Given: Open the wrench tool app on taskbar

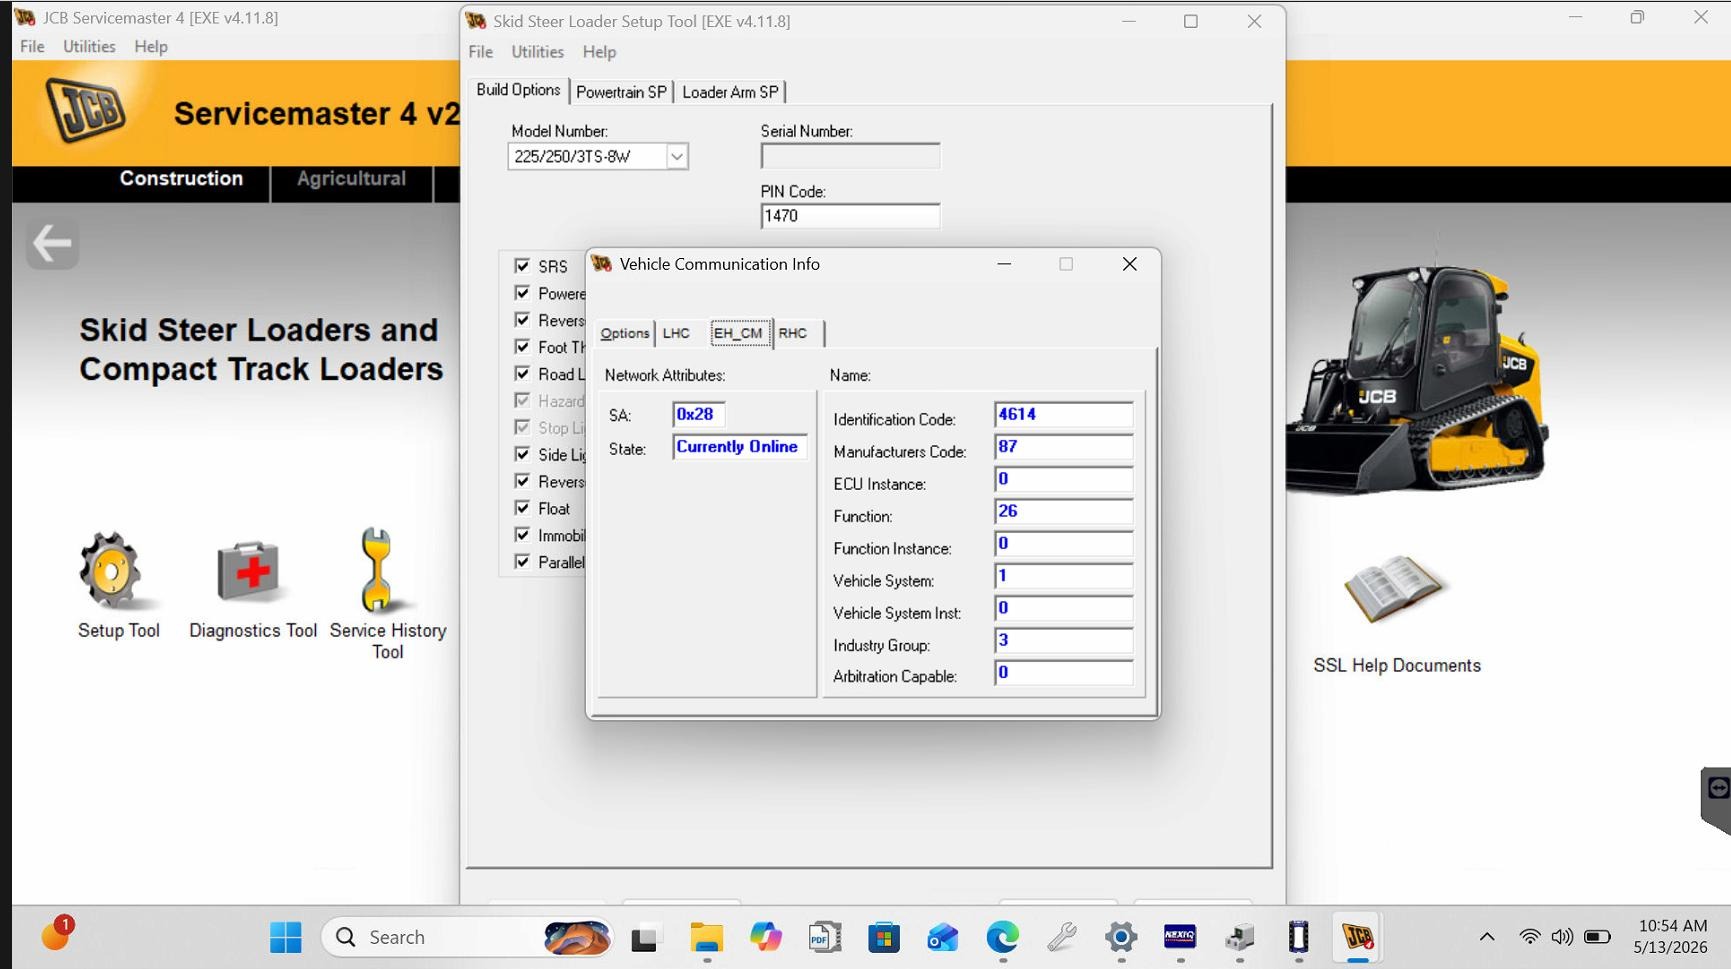Looking at the screenshot, I should pyautogui.click(x=1062, y=937).
